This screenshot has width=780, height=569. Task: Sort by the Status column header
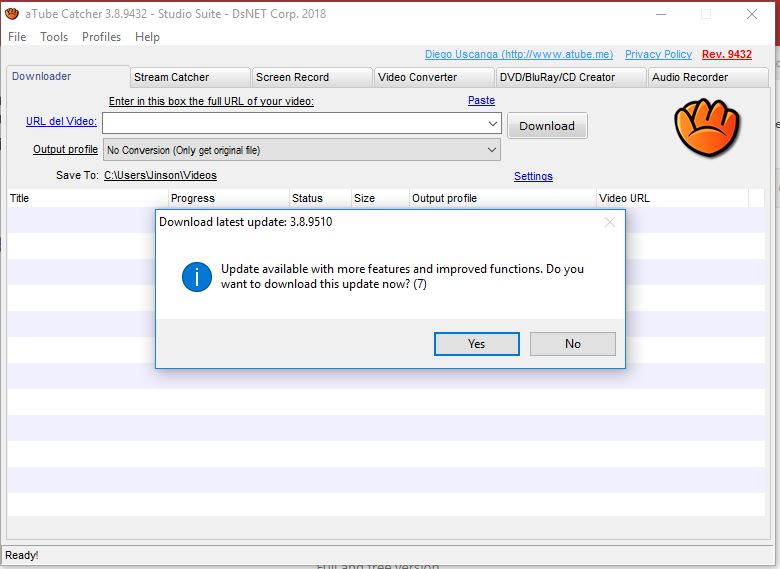(320, 198)
